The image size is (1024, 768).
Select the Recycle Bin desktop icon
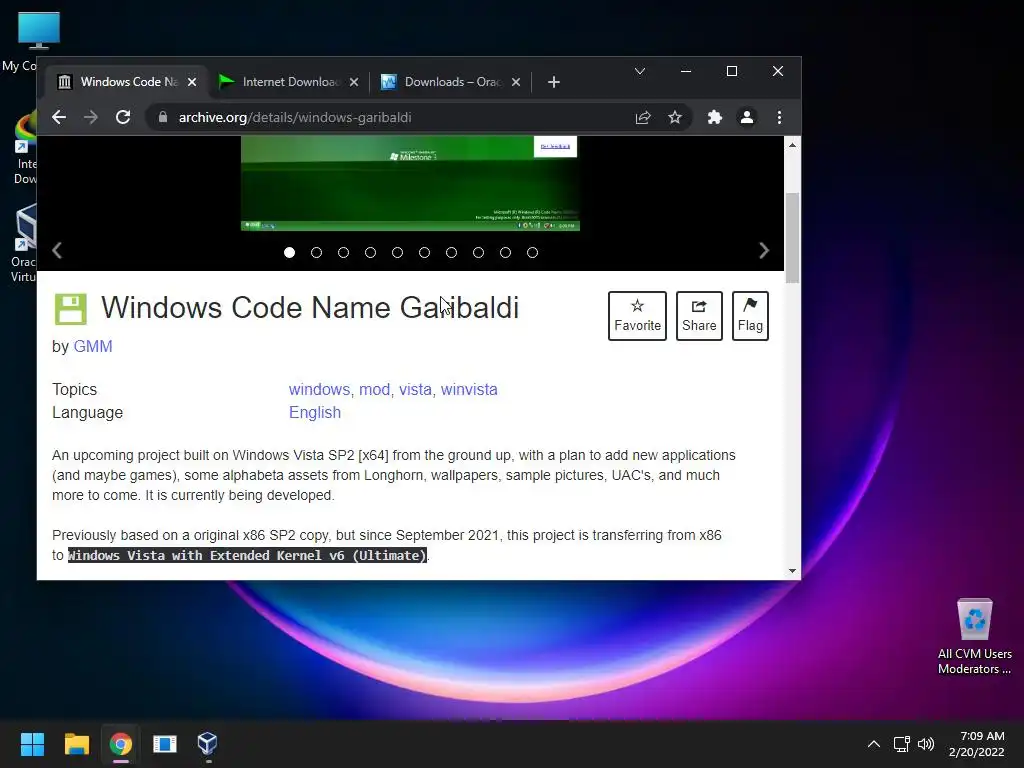[x=975, y=636]
